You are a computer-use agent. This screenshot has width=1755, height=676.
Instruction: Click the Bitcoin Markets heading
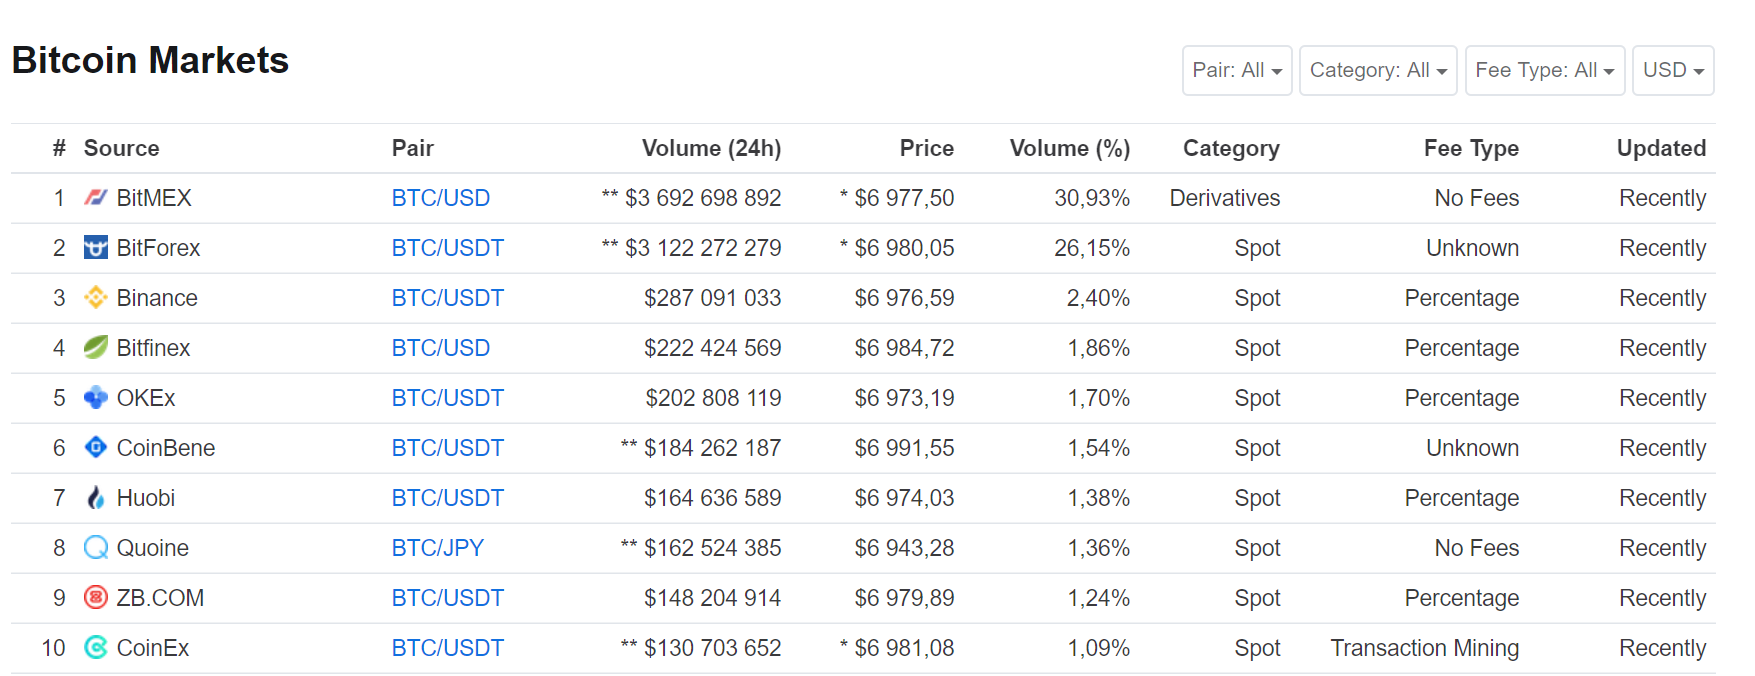click(150, 60)
